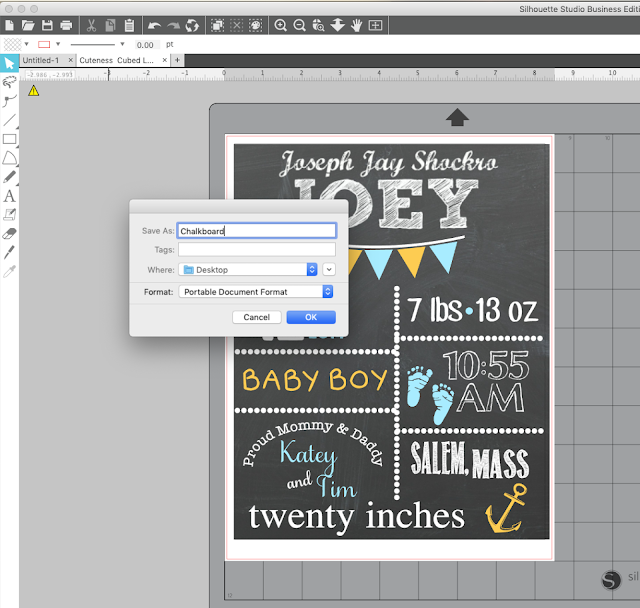Click the Save floppy disk icon
This screenshot has width=640, height=608.
(47, 25)
